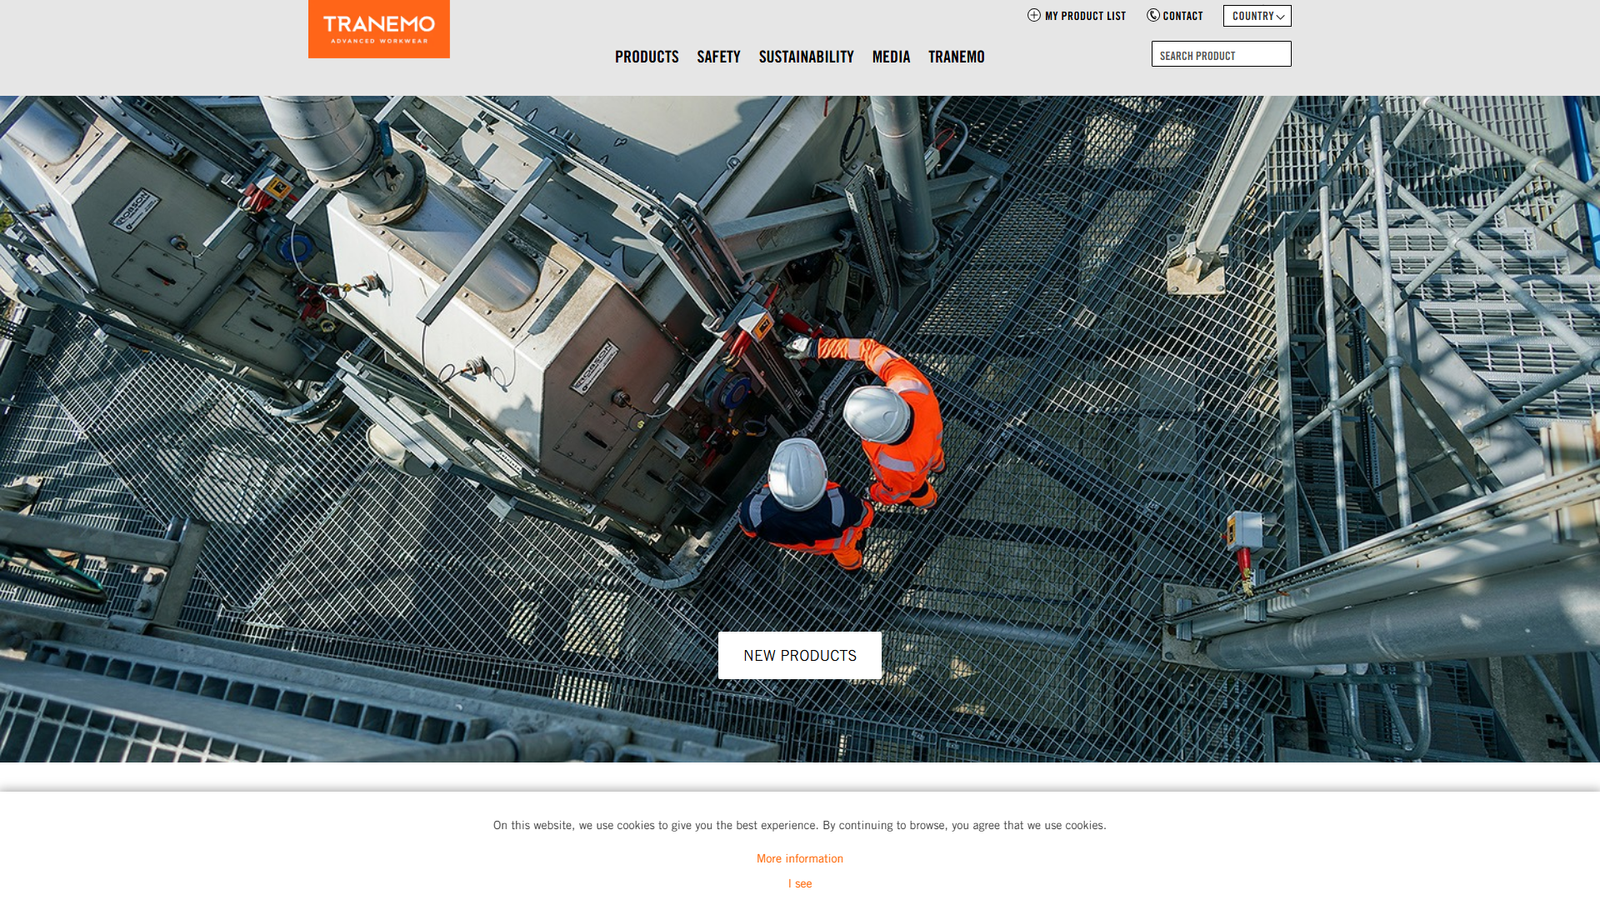Screen dimensions: 1600x900
Task: Open the Media navigation item
Action: point(890,57)
